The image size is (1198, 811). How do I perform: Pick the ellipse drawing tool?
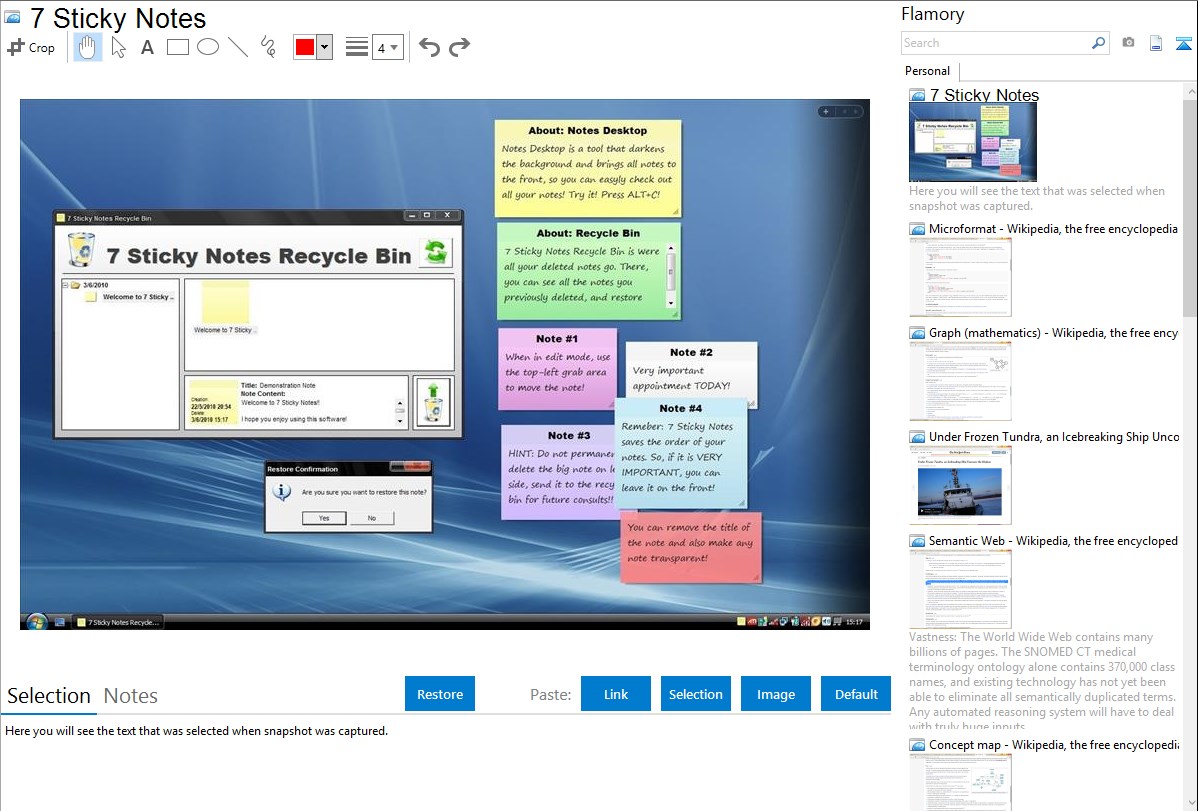point(208,47)
